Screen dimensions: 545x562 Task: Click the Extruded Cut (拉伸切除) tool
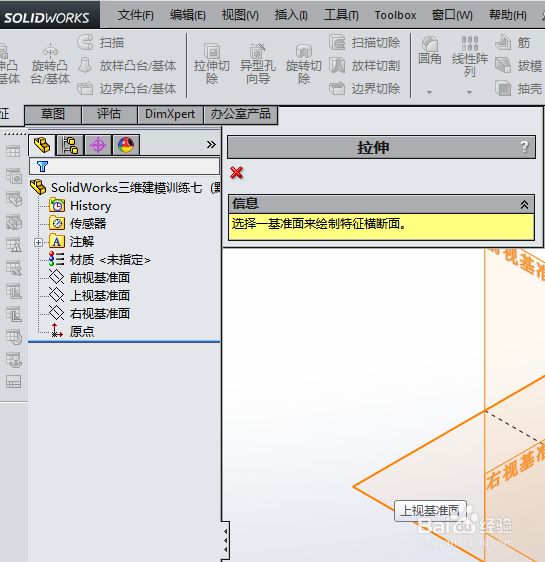click(x=212, y=65)
